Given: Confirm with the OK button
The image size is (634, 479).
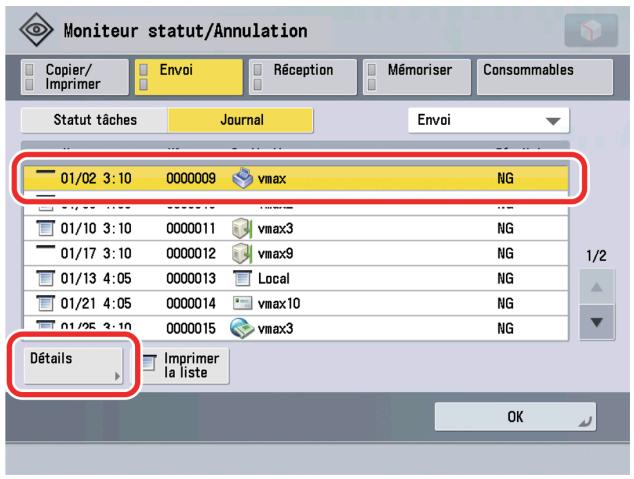Looking at the screenshot, I should pyautogui.click(x=515, y=416).
